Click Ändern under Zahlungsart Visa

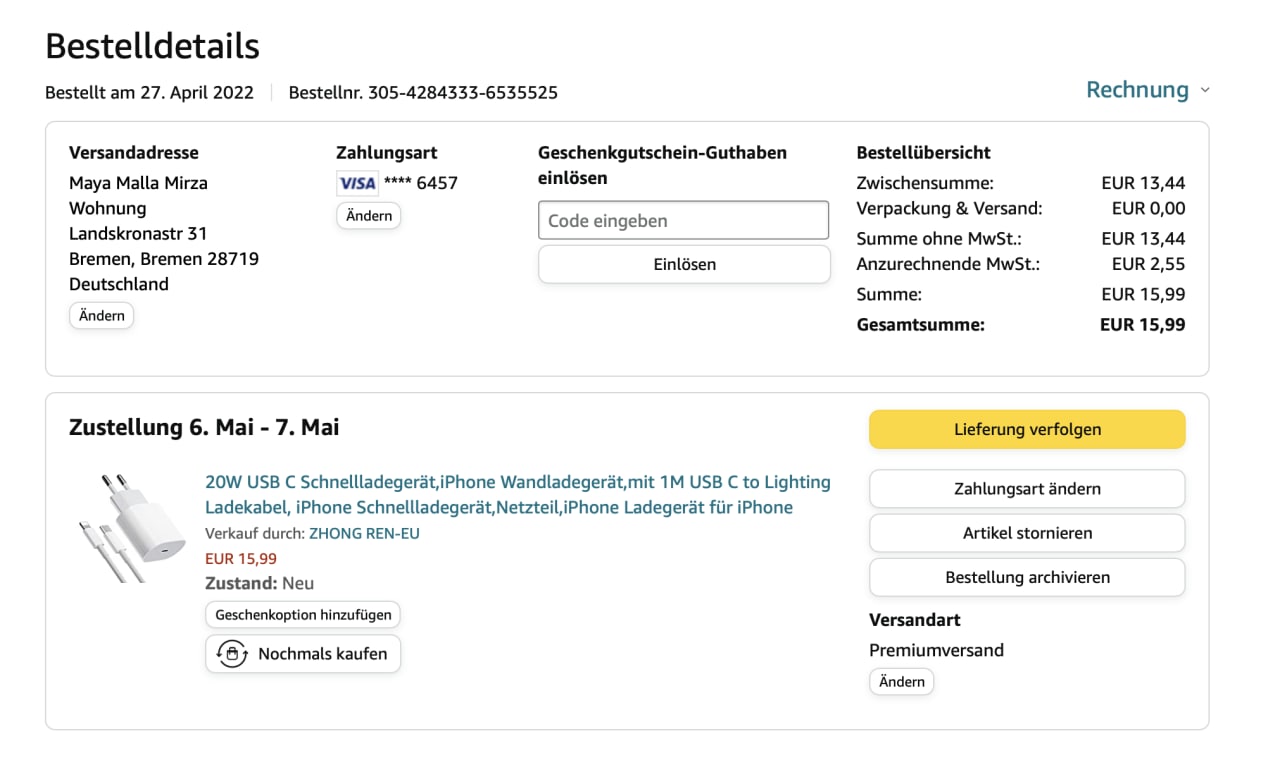(x=368, y=216)
